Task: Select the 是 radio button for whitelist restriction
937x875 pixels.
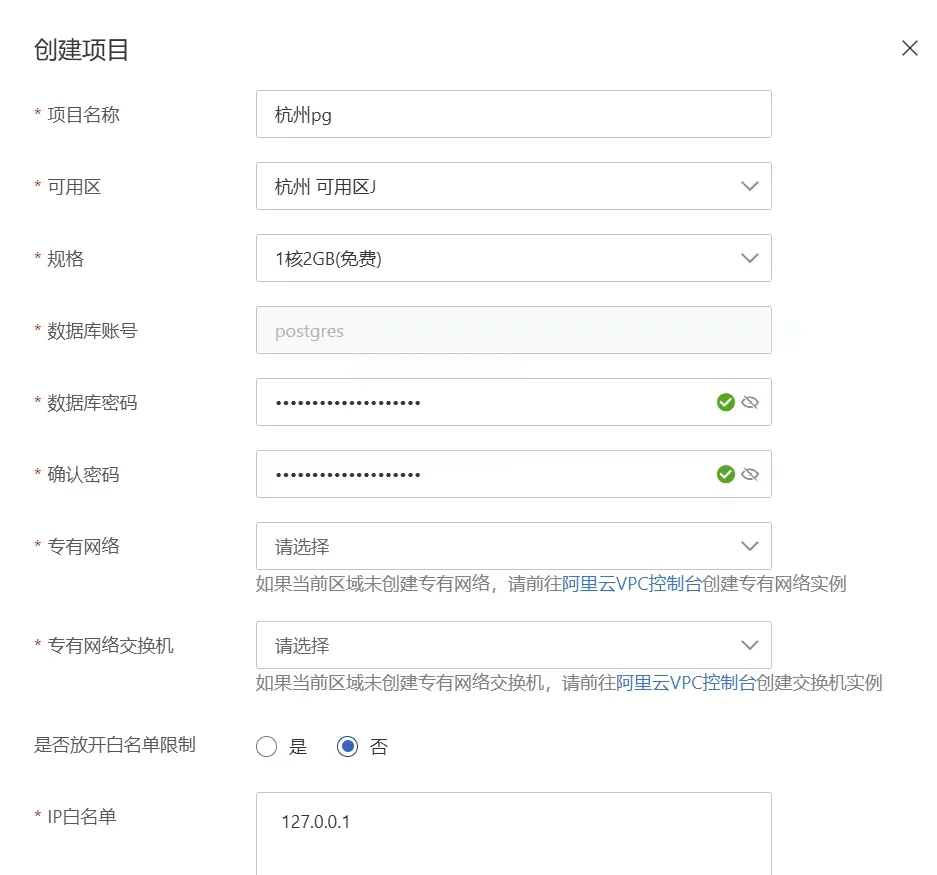Action: (x=267, y=746)
